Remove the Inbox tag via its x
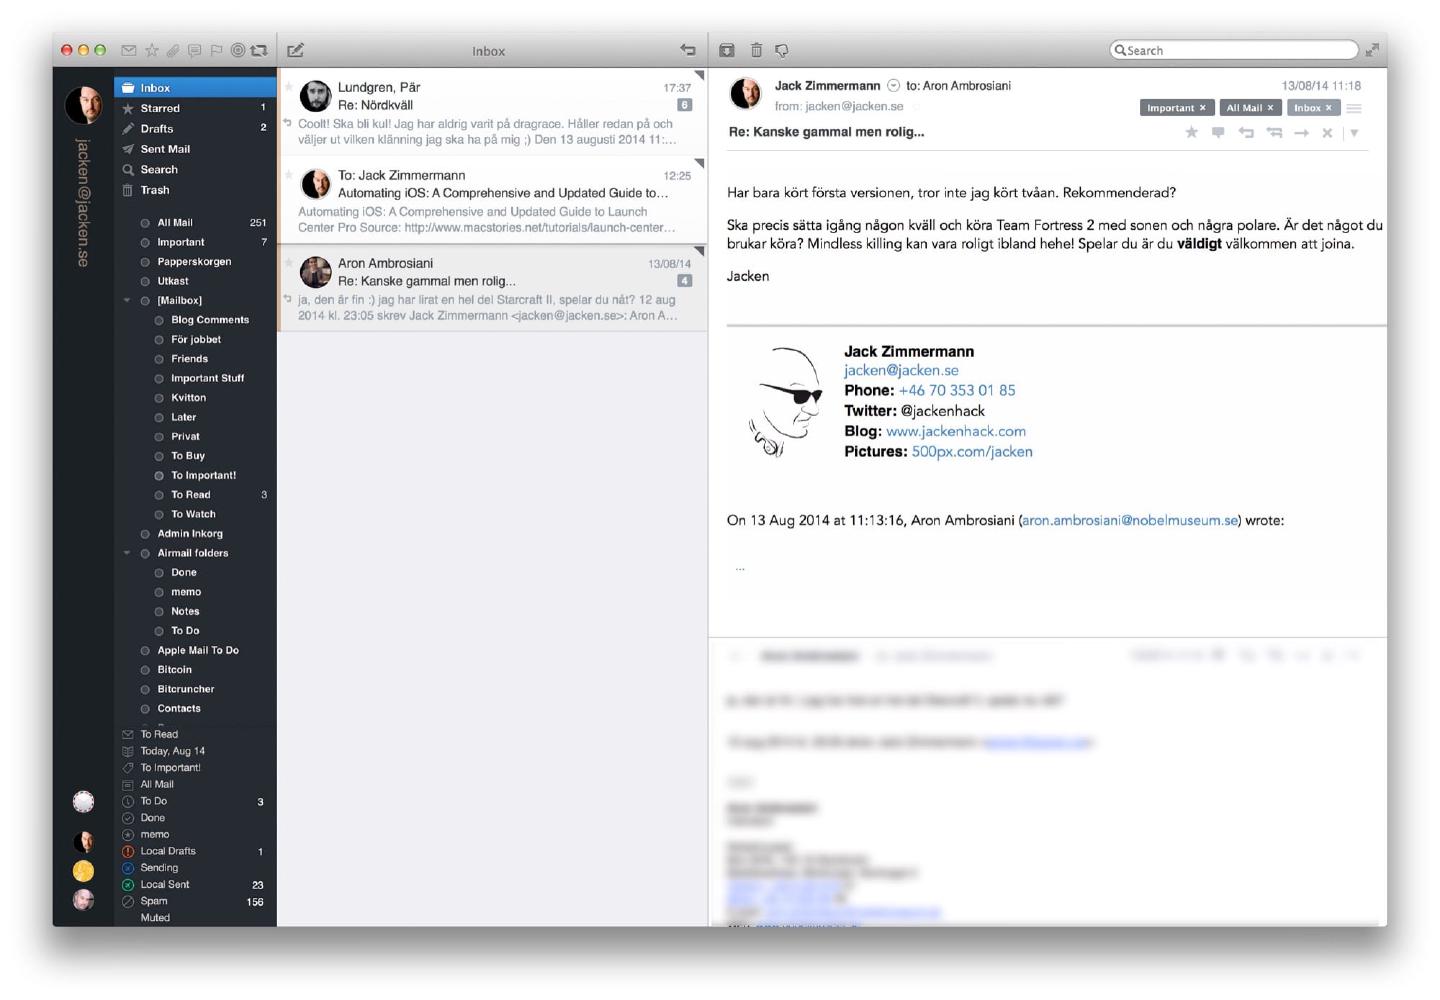1440x1000 pixels. (x=1329, y=108)
